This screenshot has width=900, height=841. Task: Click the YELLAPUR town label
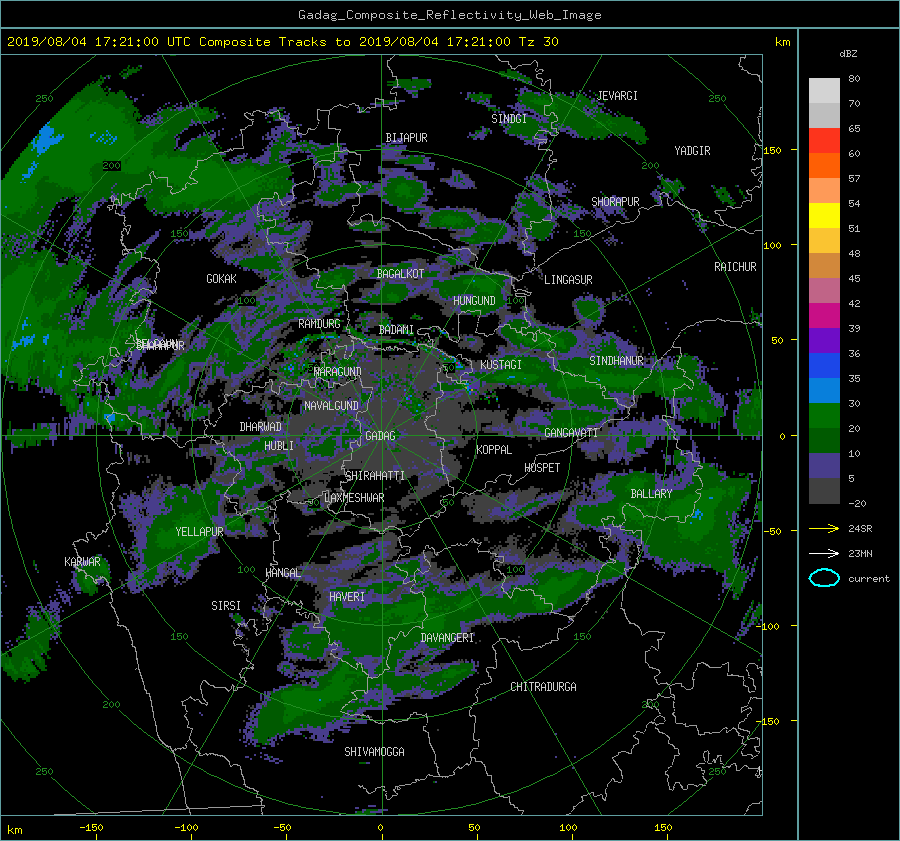(199, 532)
